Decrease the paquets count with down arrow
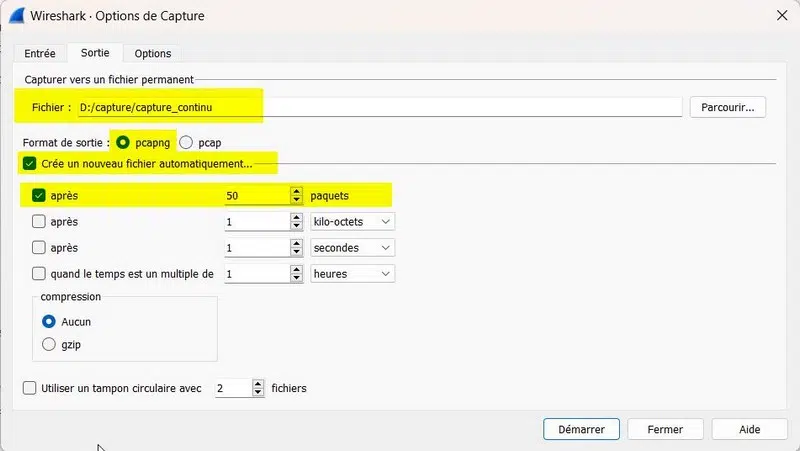 tap(296, 200)
